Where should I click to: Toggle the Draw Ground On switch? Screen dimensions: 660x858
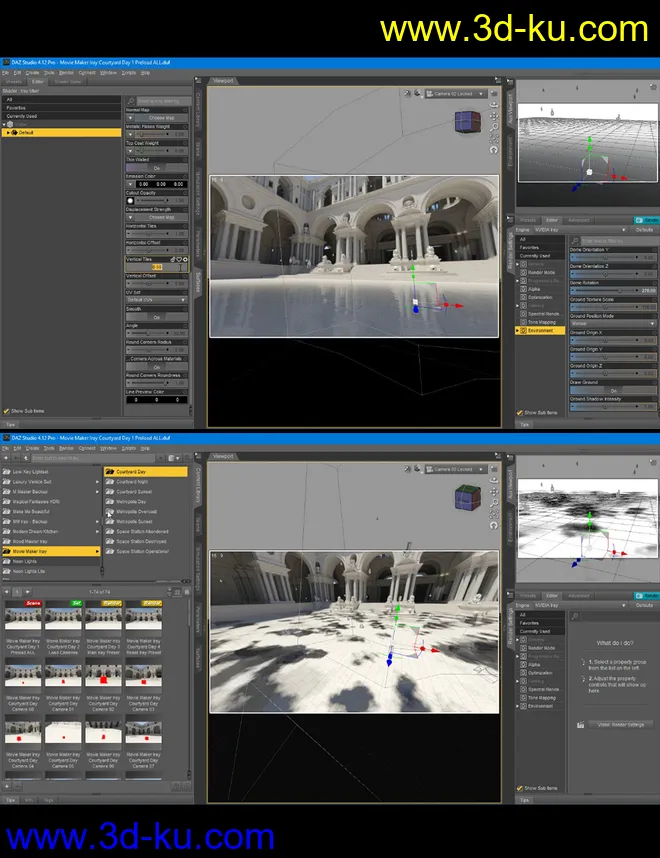[613, 390]
